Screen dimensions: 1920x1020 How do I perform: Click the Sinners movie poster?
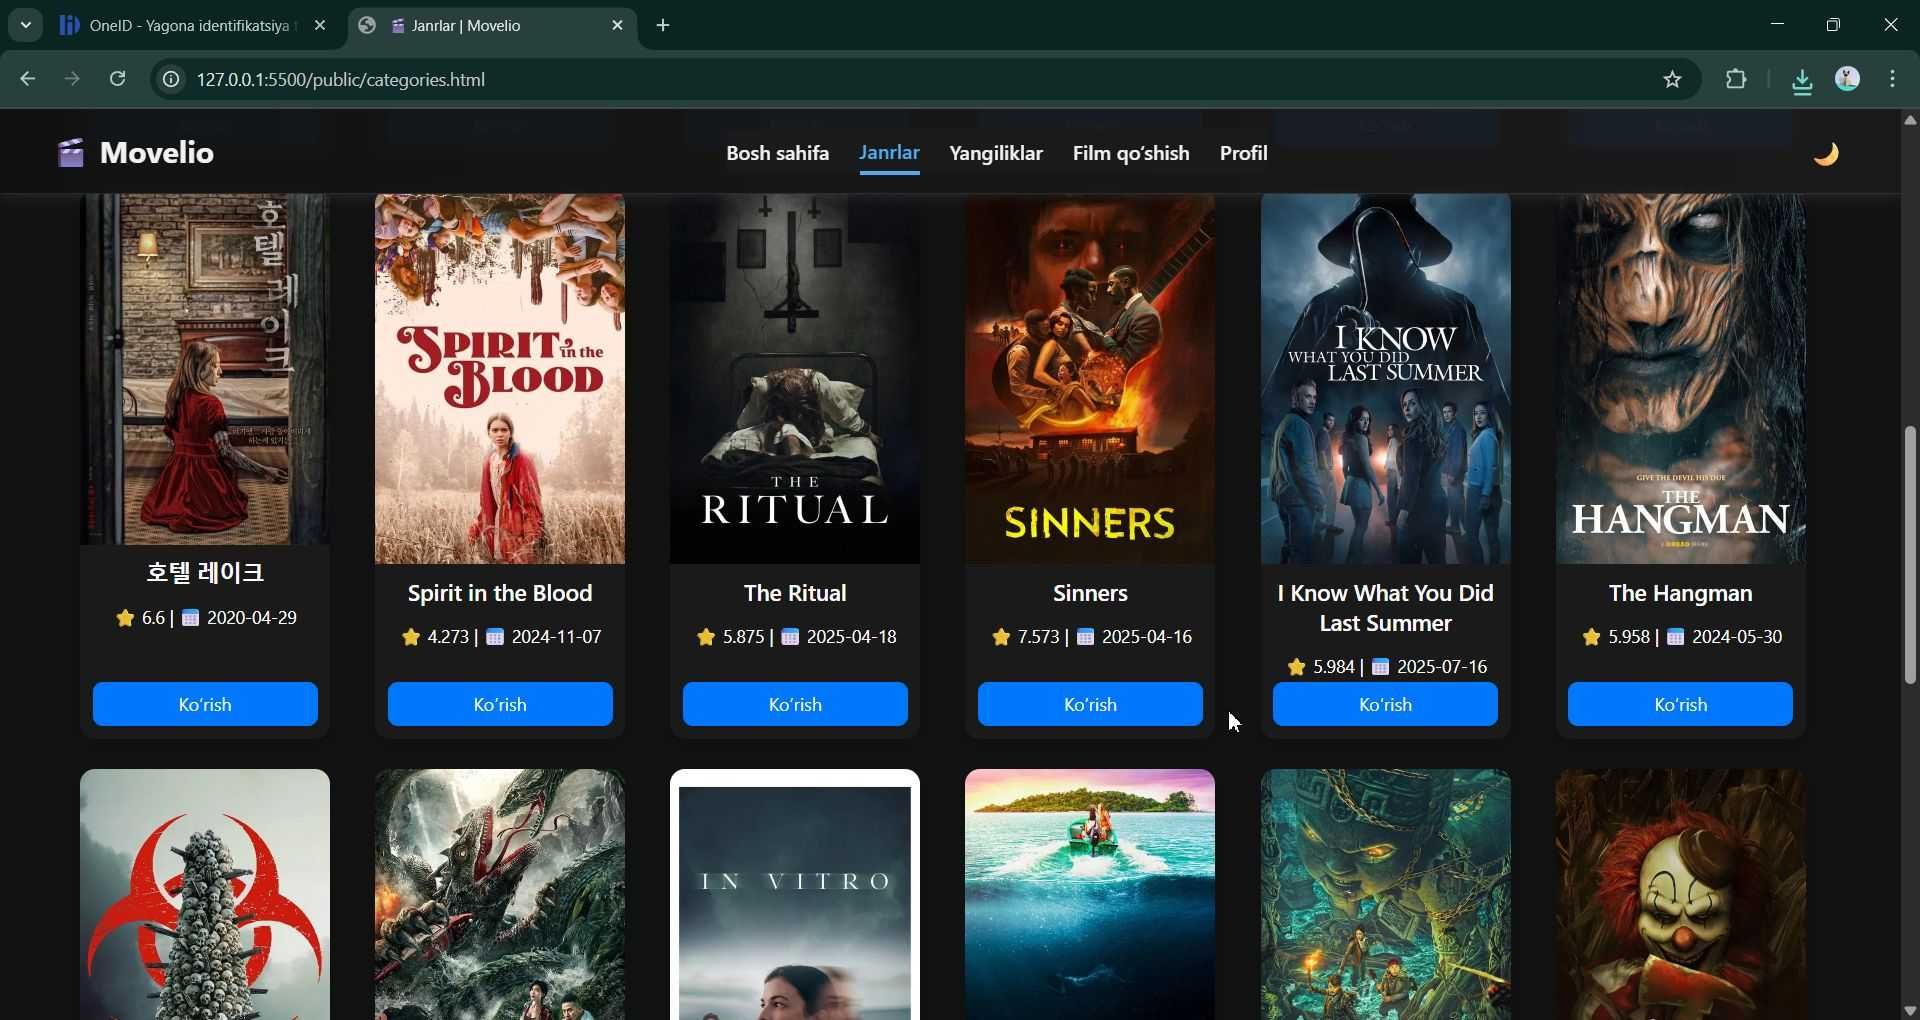(x=1090, y=379)
